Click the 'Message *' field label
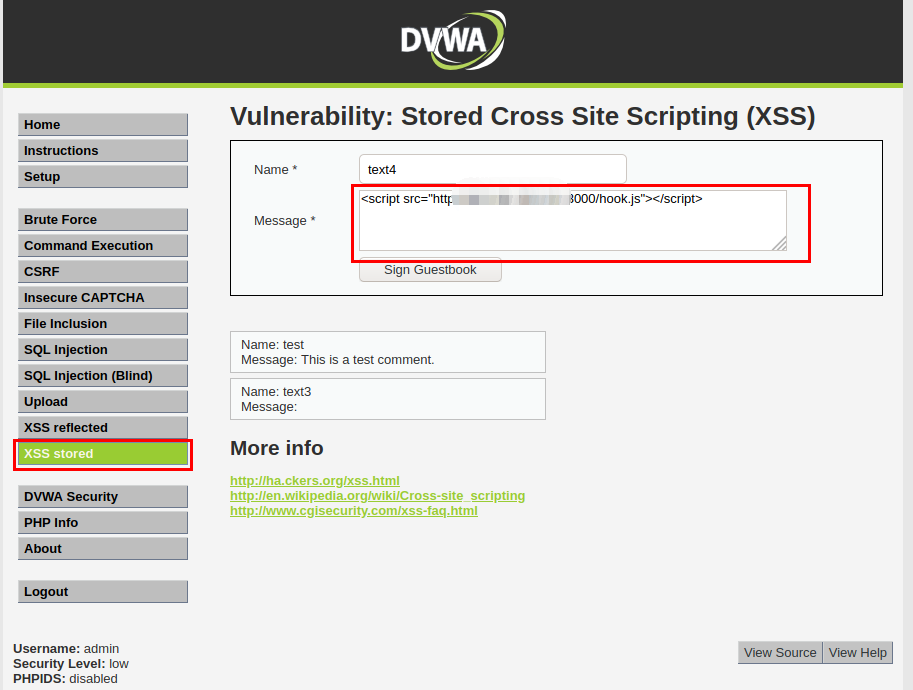The height and width of the screenshot is (690, 913). [x=285, y=221]
